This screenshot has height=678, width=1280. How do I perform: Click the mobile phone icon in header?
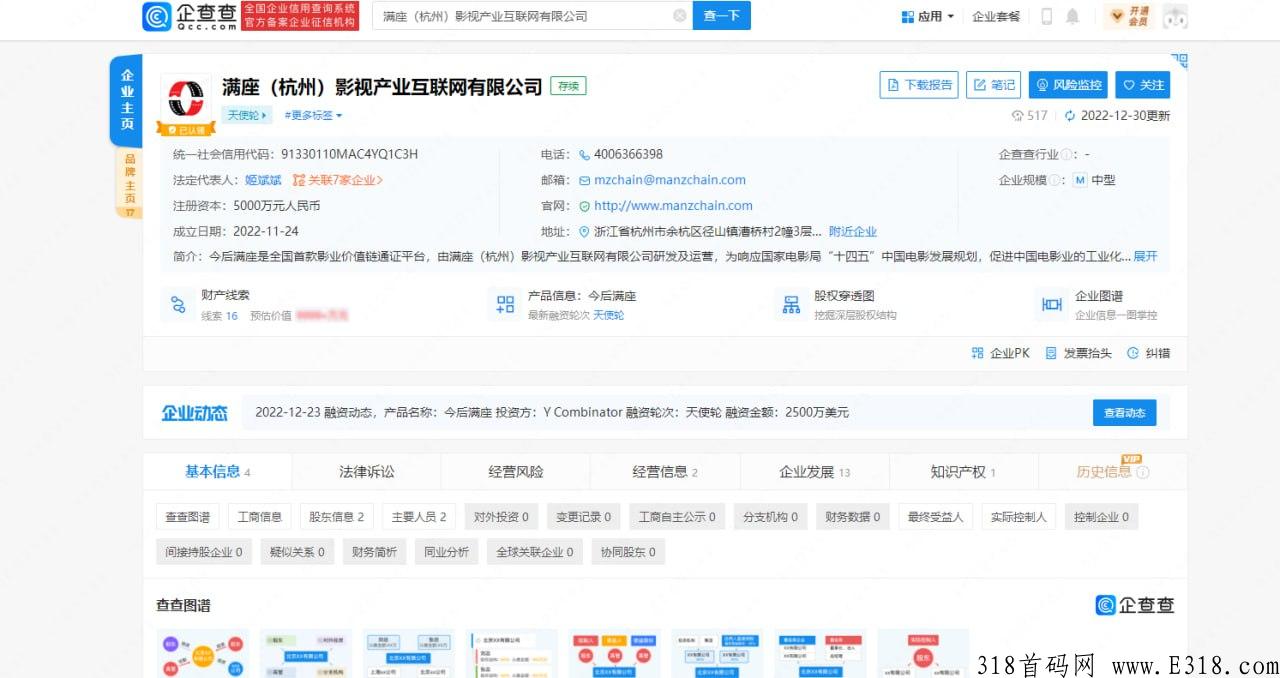(x=1047, y=17)
